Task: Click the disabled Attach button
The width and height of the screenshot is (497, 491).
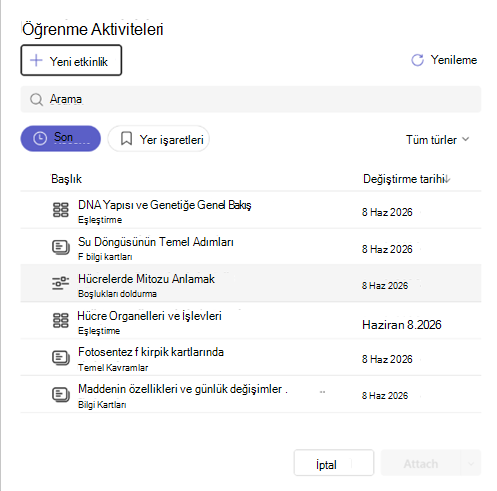Action: pyautogui.click(x=421, y=463)
